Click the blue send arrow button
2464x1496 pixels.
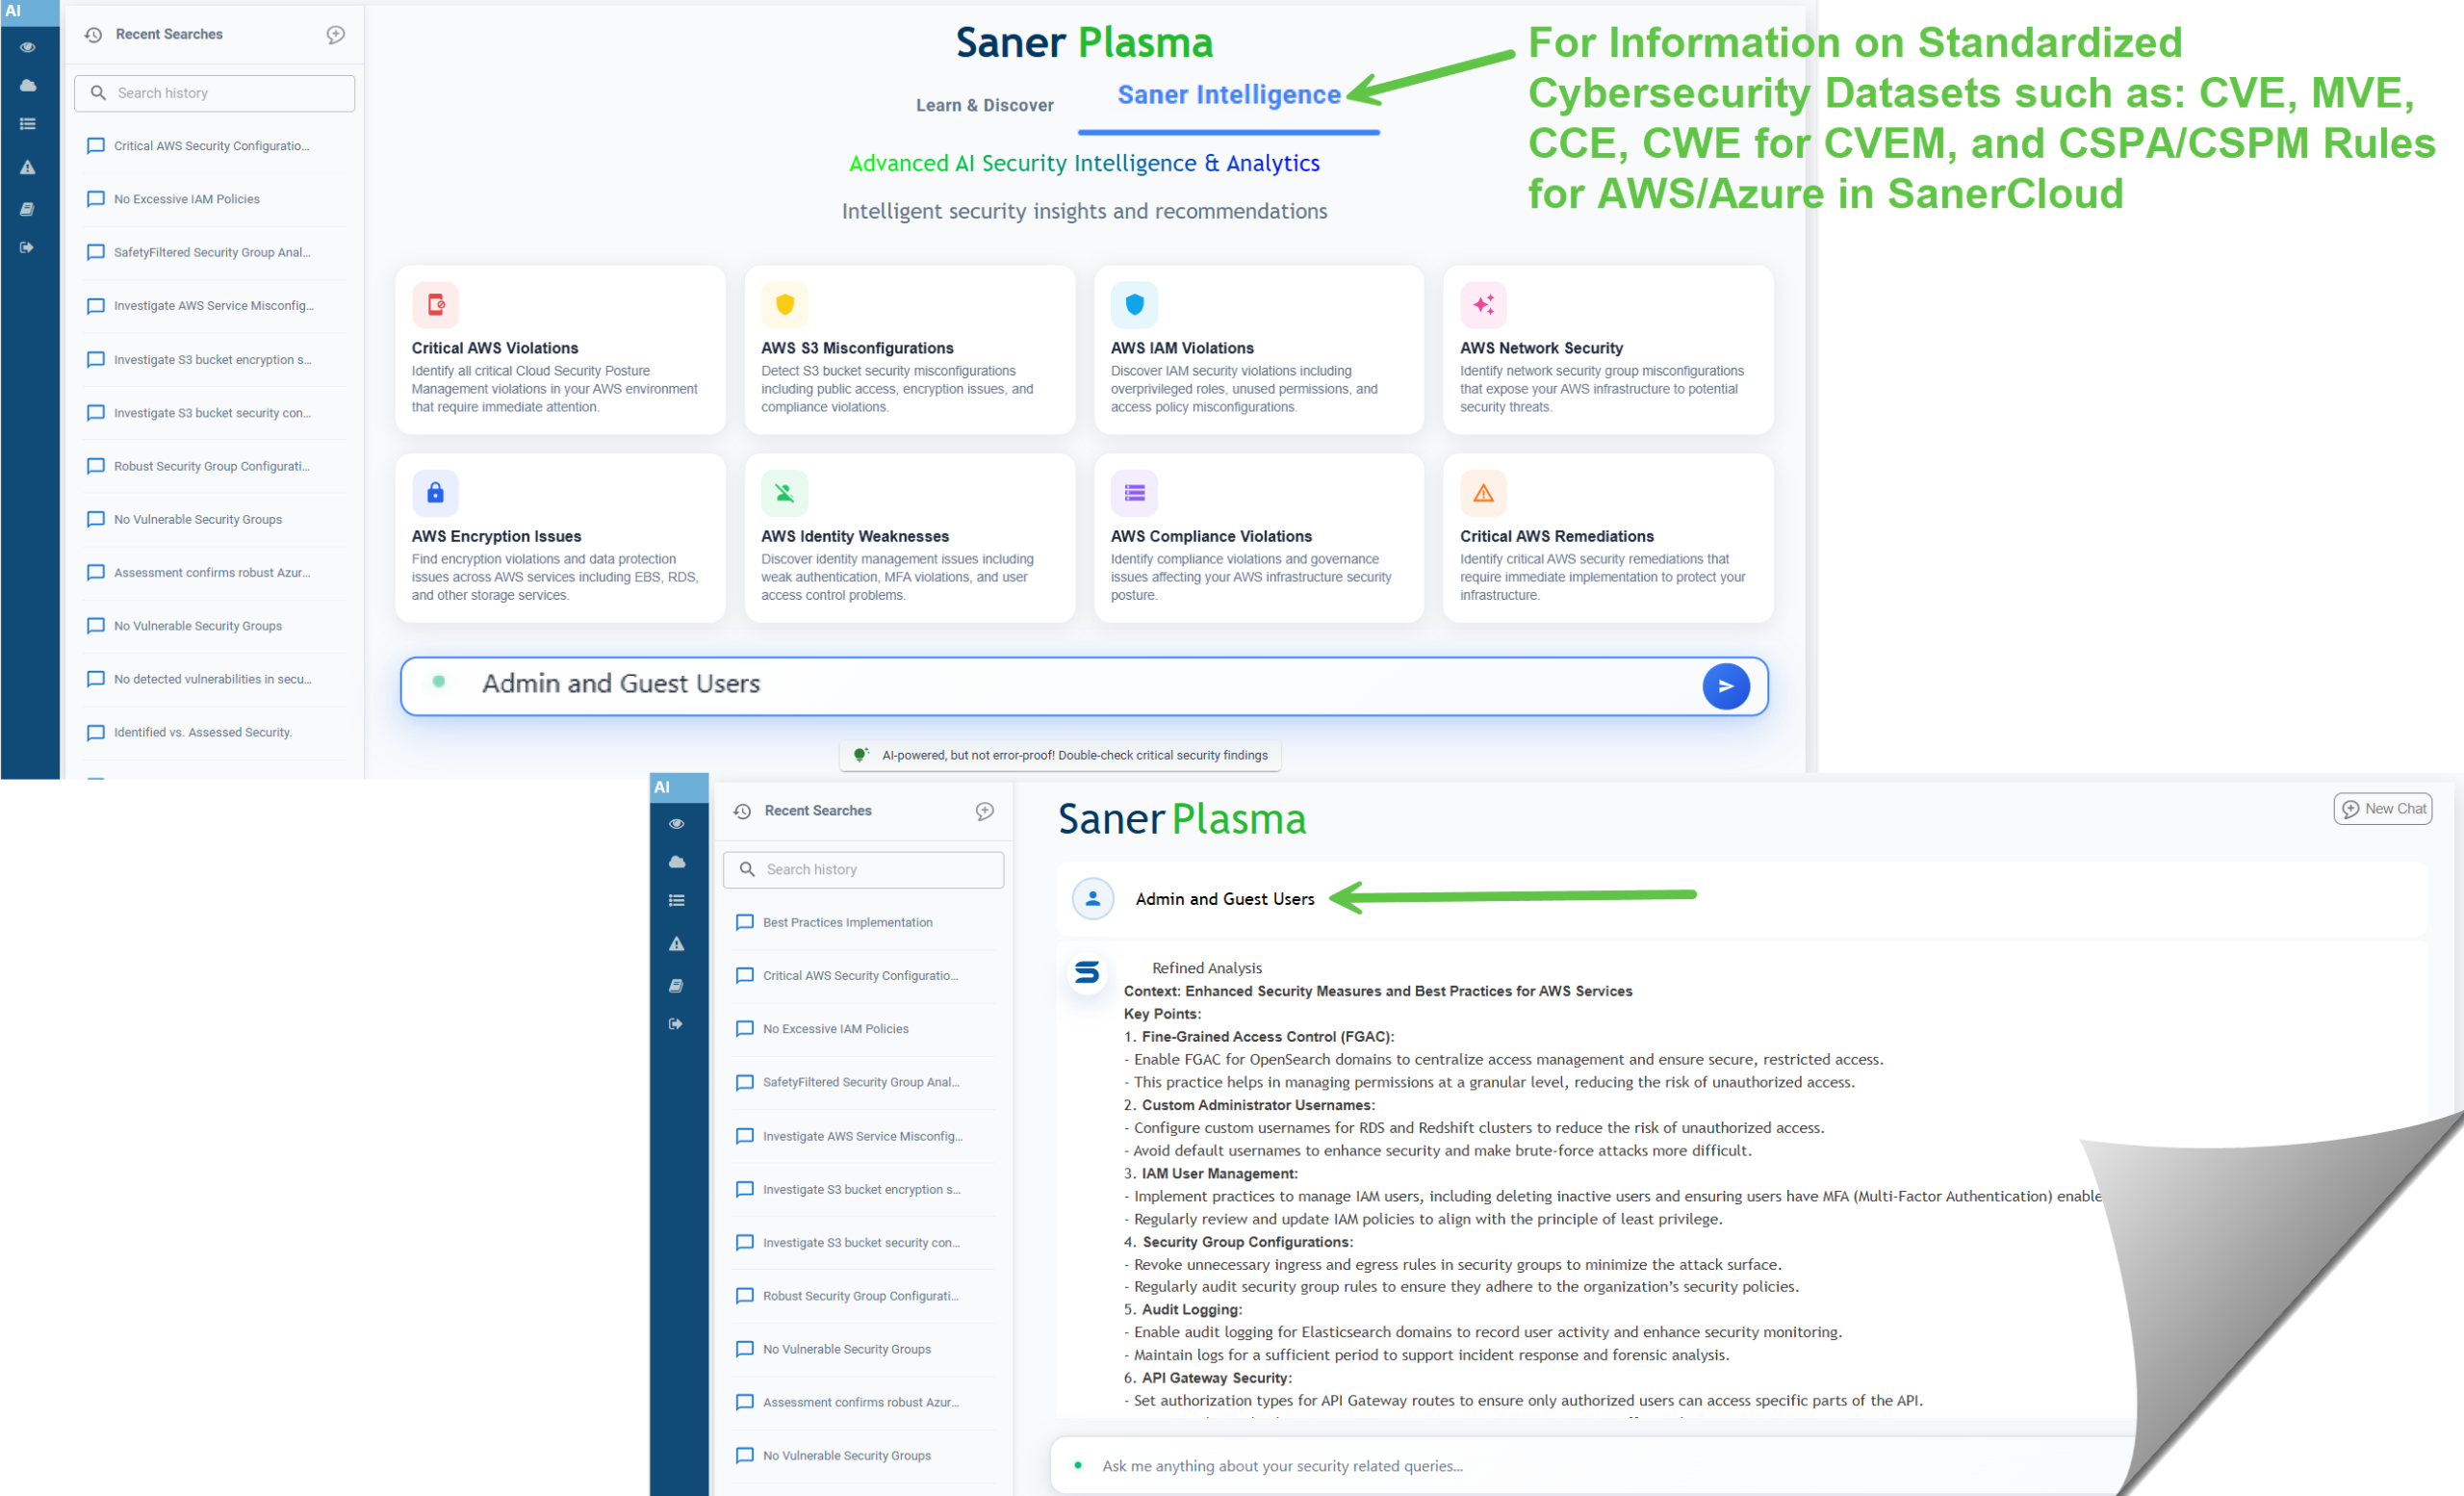tap(1725, 686)
